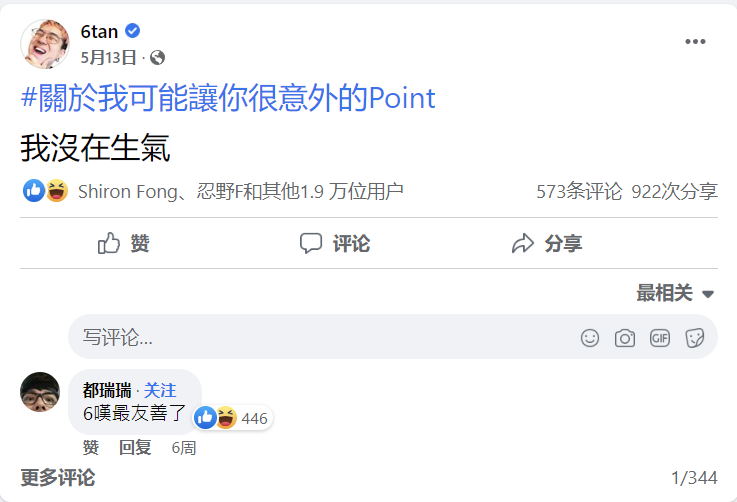Click the 分享 share button
Viewport: 737px width, 502px height.
click(x=546, y=243)
